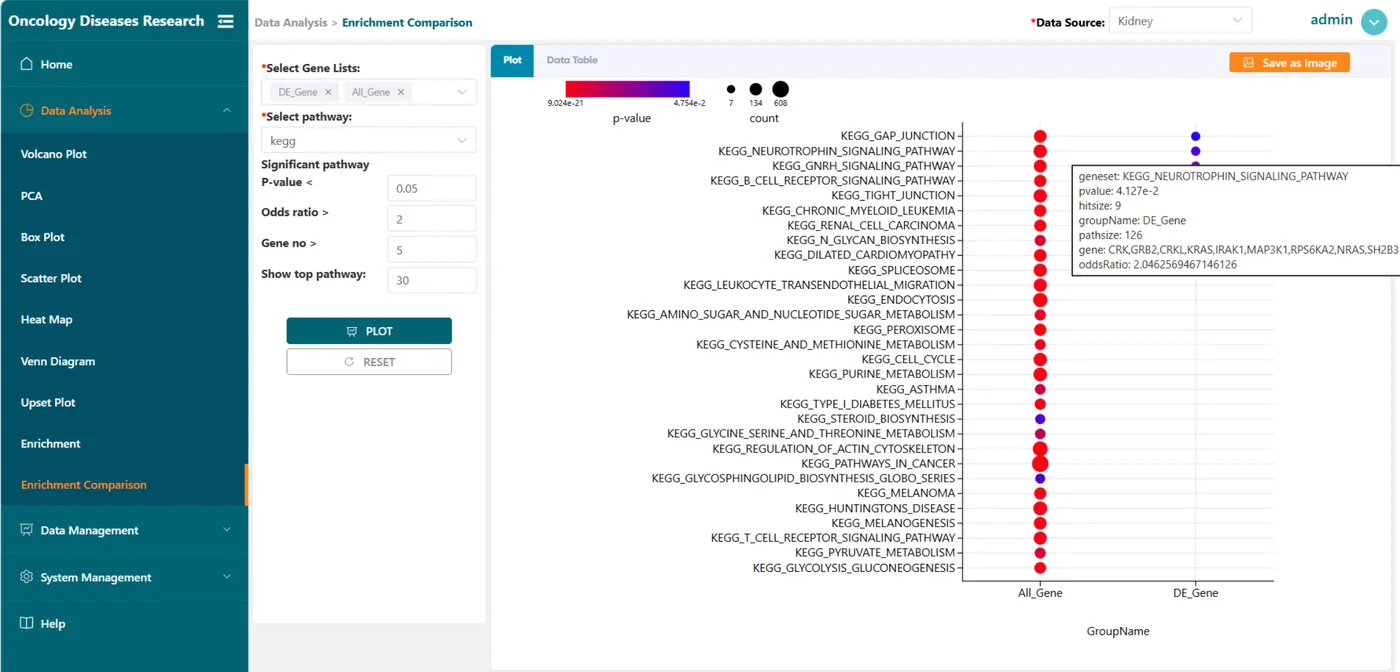Screen dimensions: 1400x672
Task: Remove the DE_Gene tag
Action: coord(328,92)
